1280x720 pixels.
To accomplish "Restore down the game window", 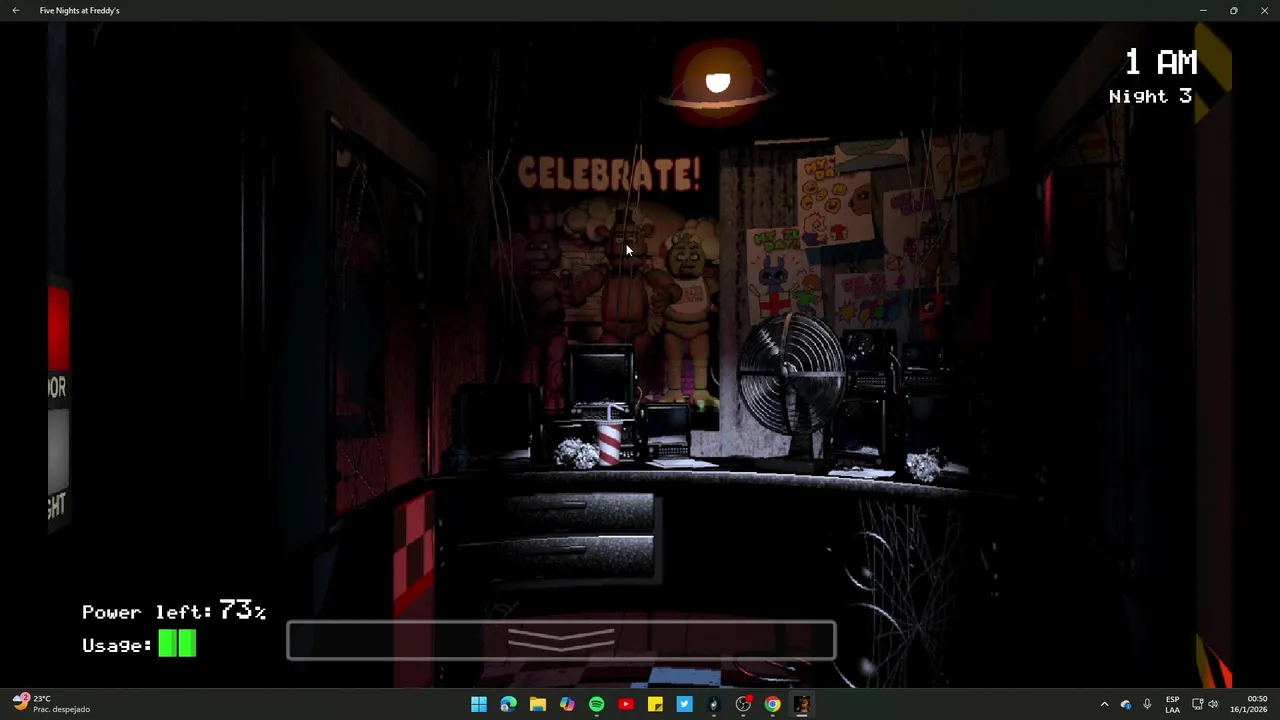I will [1234, 10].
